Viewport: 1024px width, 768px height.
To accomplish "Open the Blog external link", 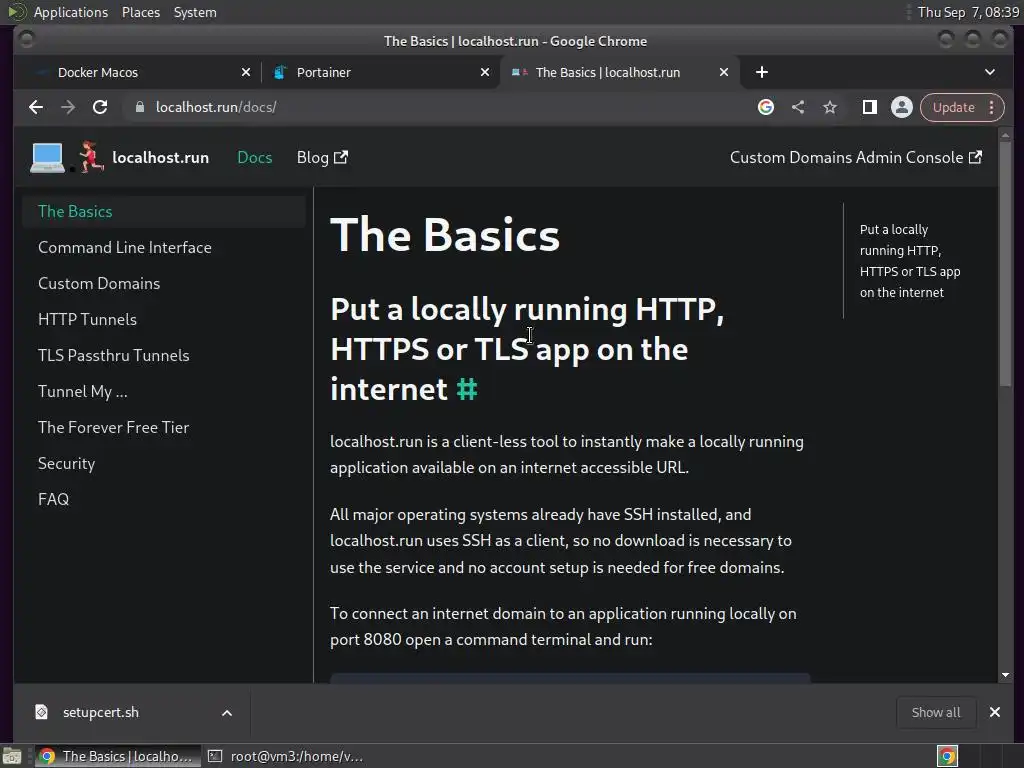I will (322, 157).
